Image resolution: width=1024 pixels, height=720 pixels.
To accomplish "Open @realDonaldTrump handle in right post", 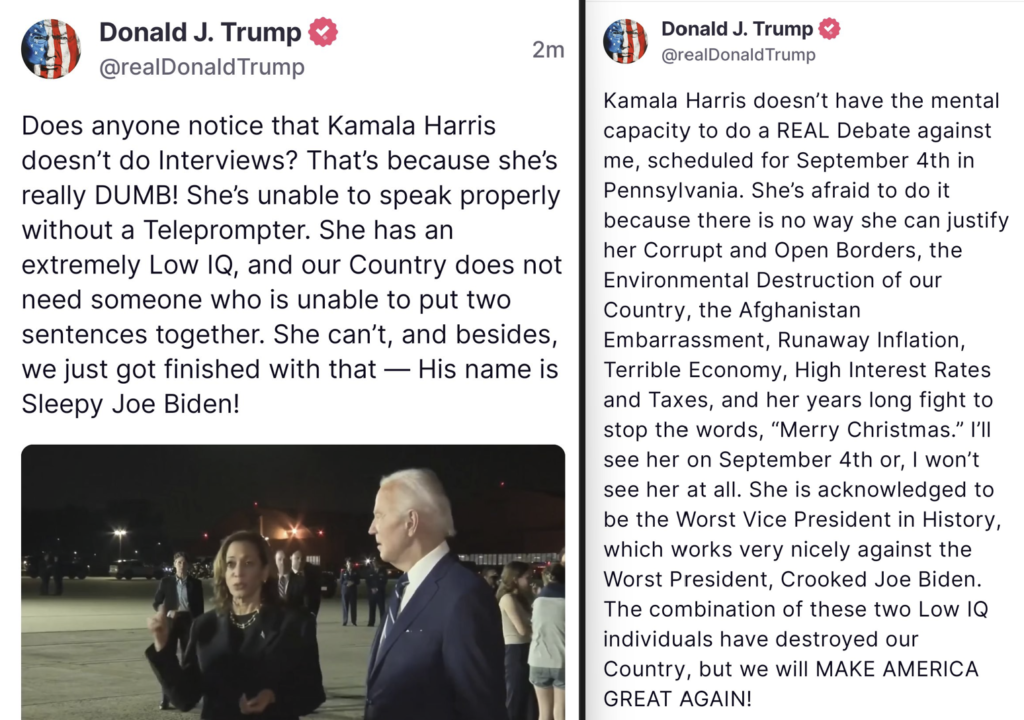I will coord(738,55).
